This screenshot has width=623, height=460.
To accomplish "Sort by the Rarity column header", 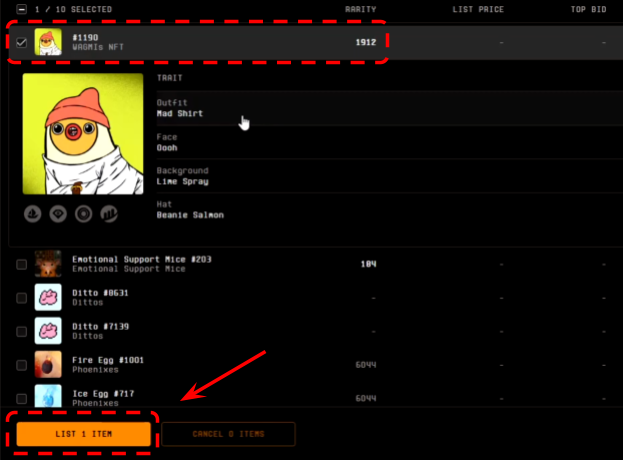I will click(x=360, y=9).
